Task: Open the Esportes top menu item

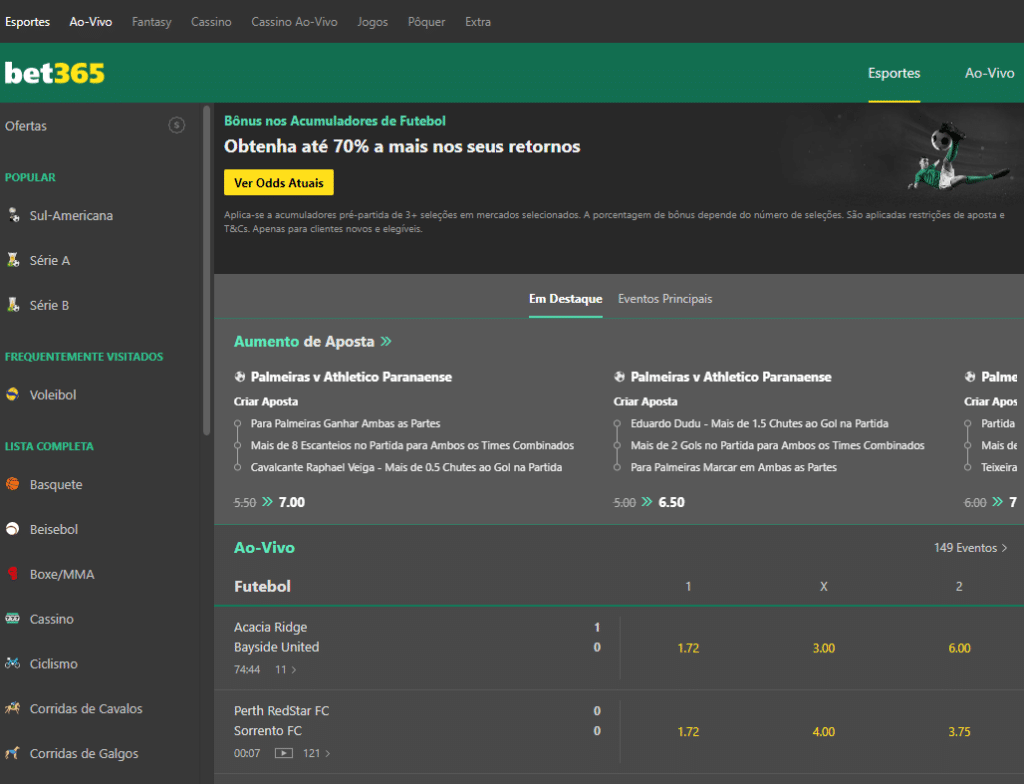Action: [x=27, y=22]
